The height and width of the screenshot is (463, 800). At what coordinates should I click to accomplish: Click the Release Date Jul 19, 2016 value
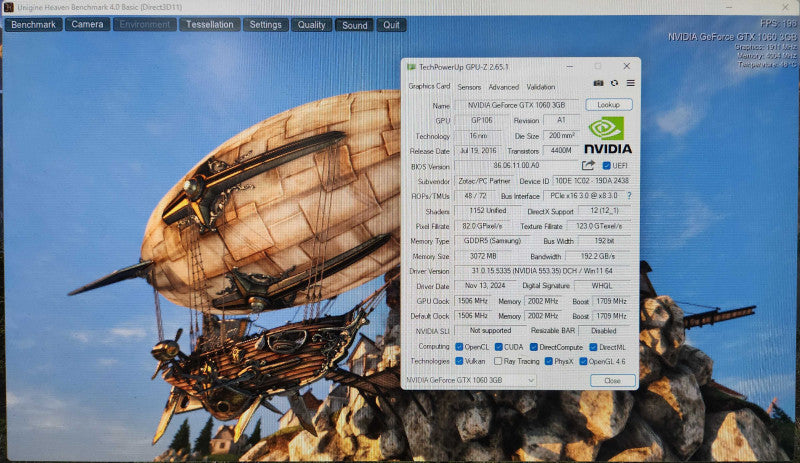coord(478,151)
